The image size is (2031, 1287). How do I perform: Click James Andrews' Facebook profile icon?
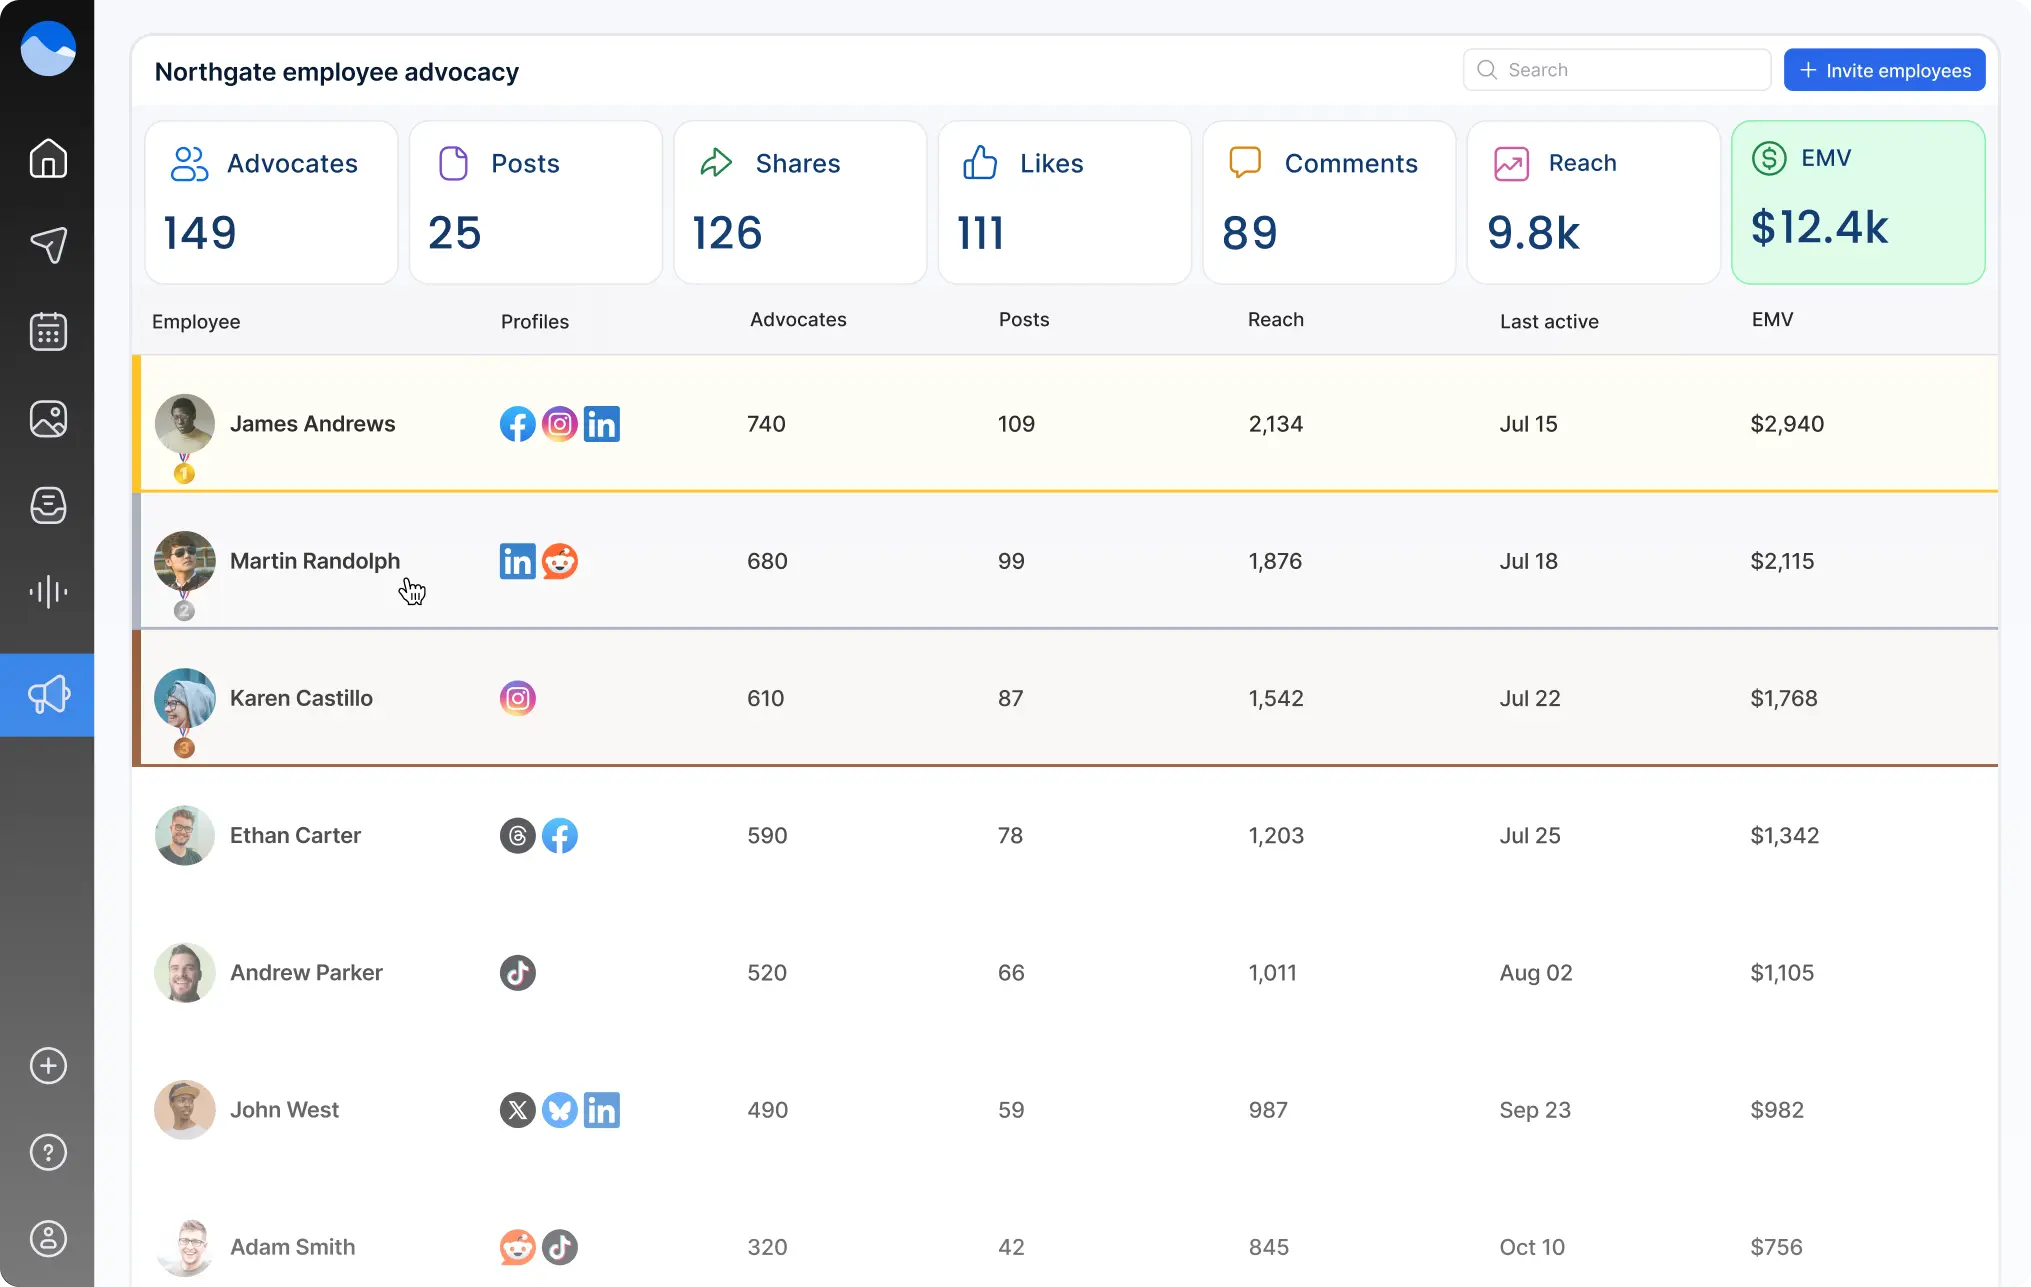[x=517, y=423]
